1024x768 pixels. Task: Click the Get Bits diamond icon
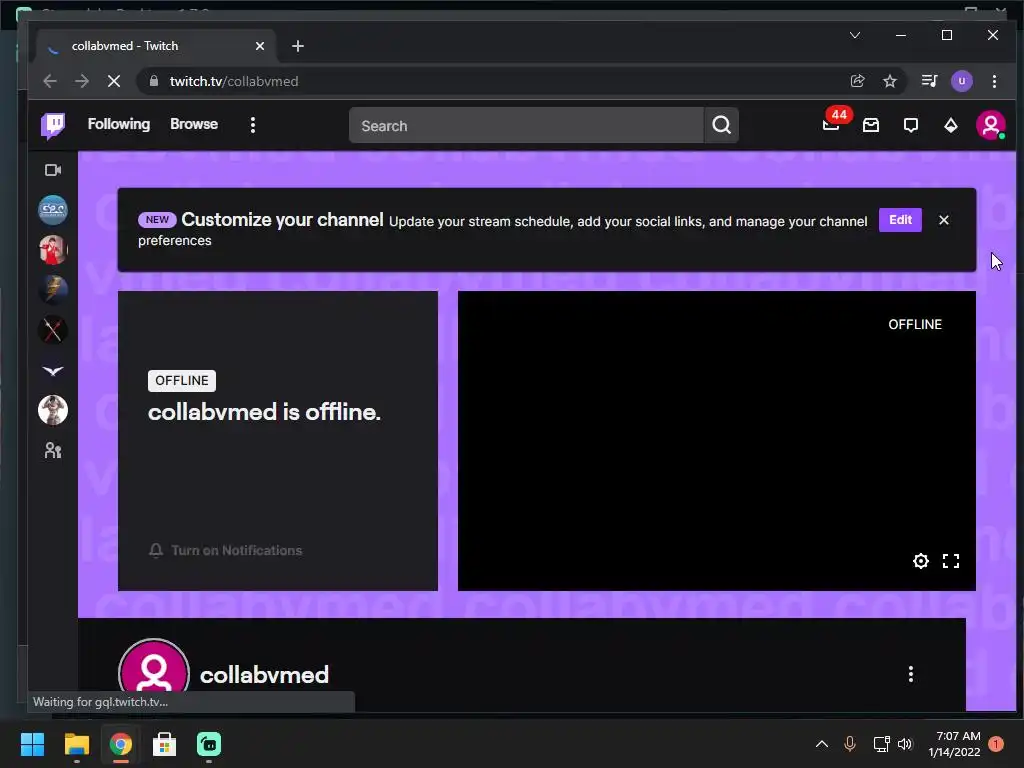coord(951,125)
